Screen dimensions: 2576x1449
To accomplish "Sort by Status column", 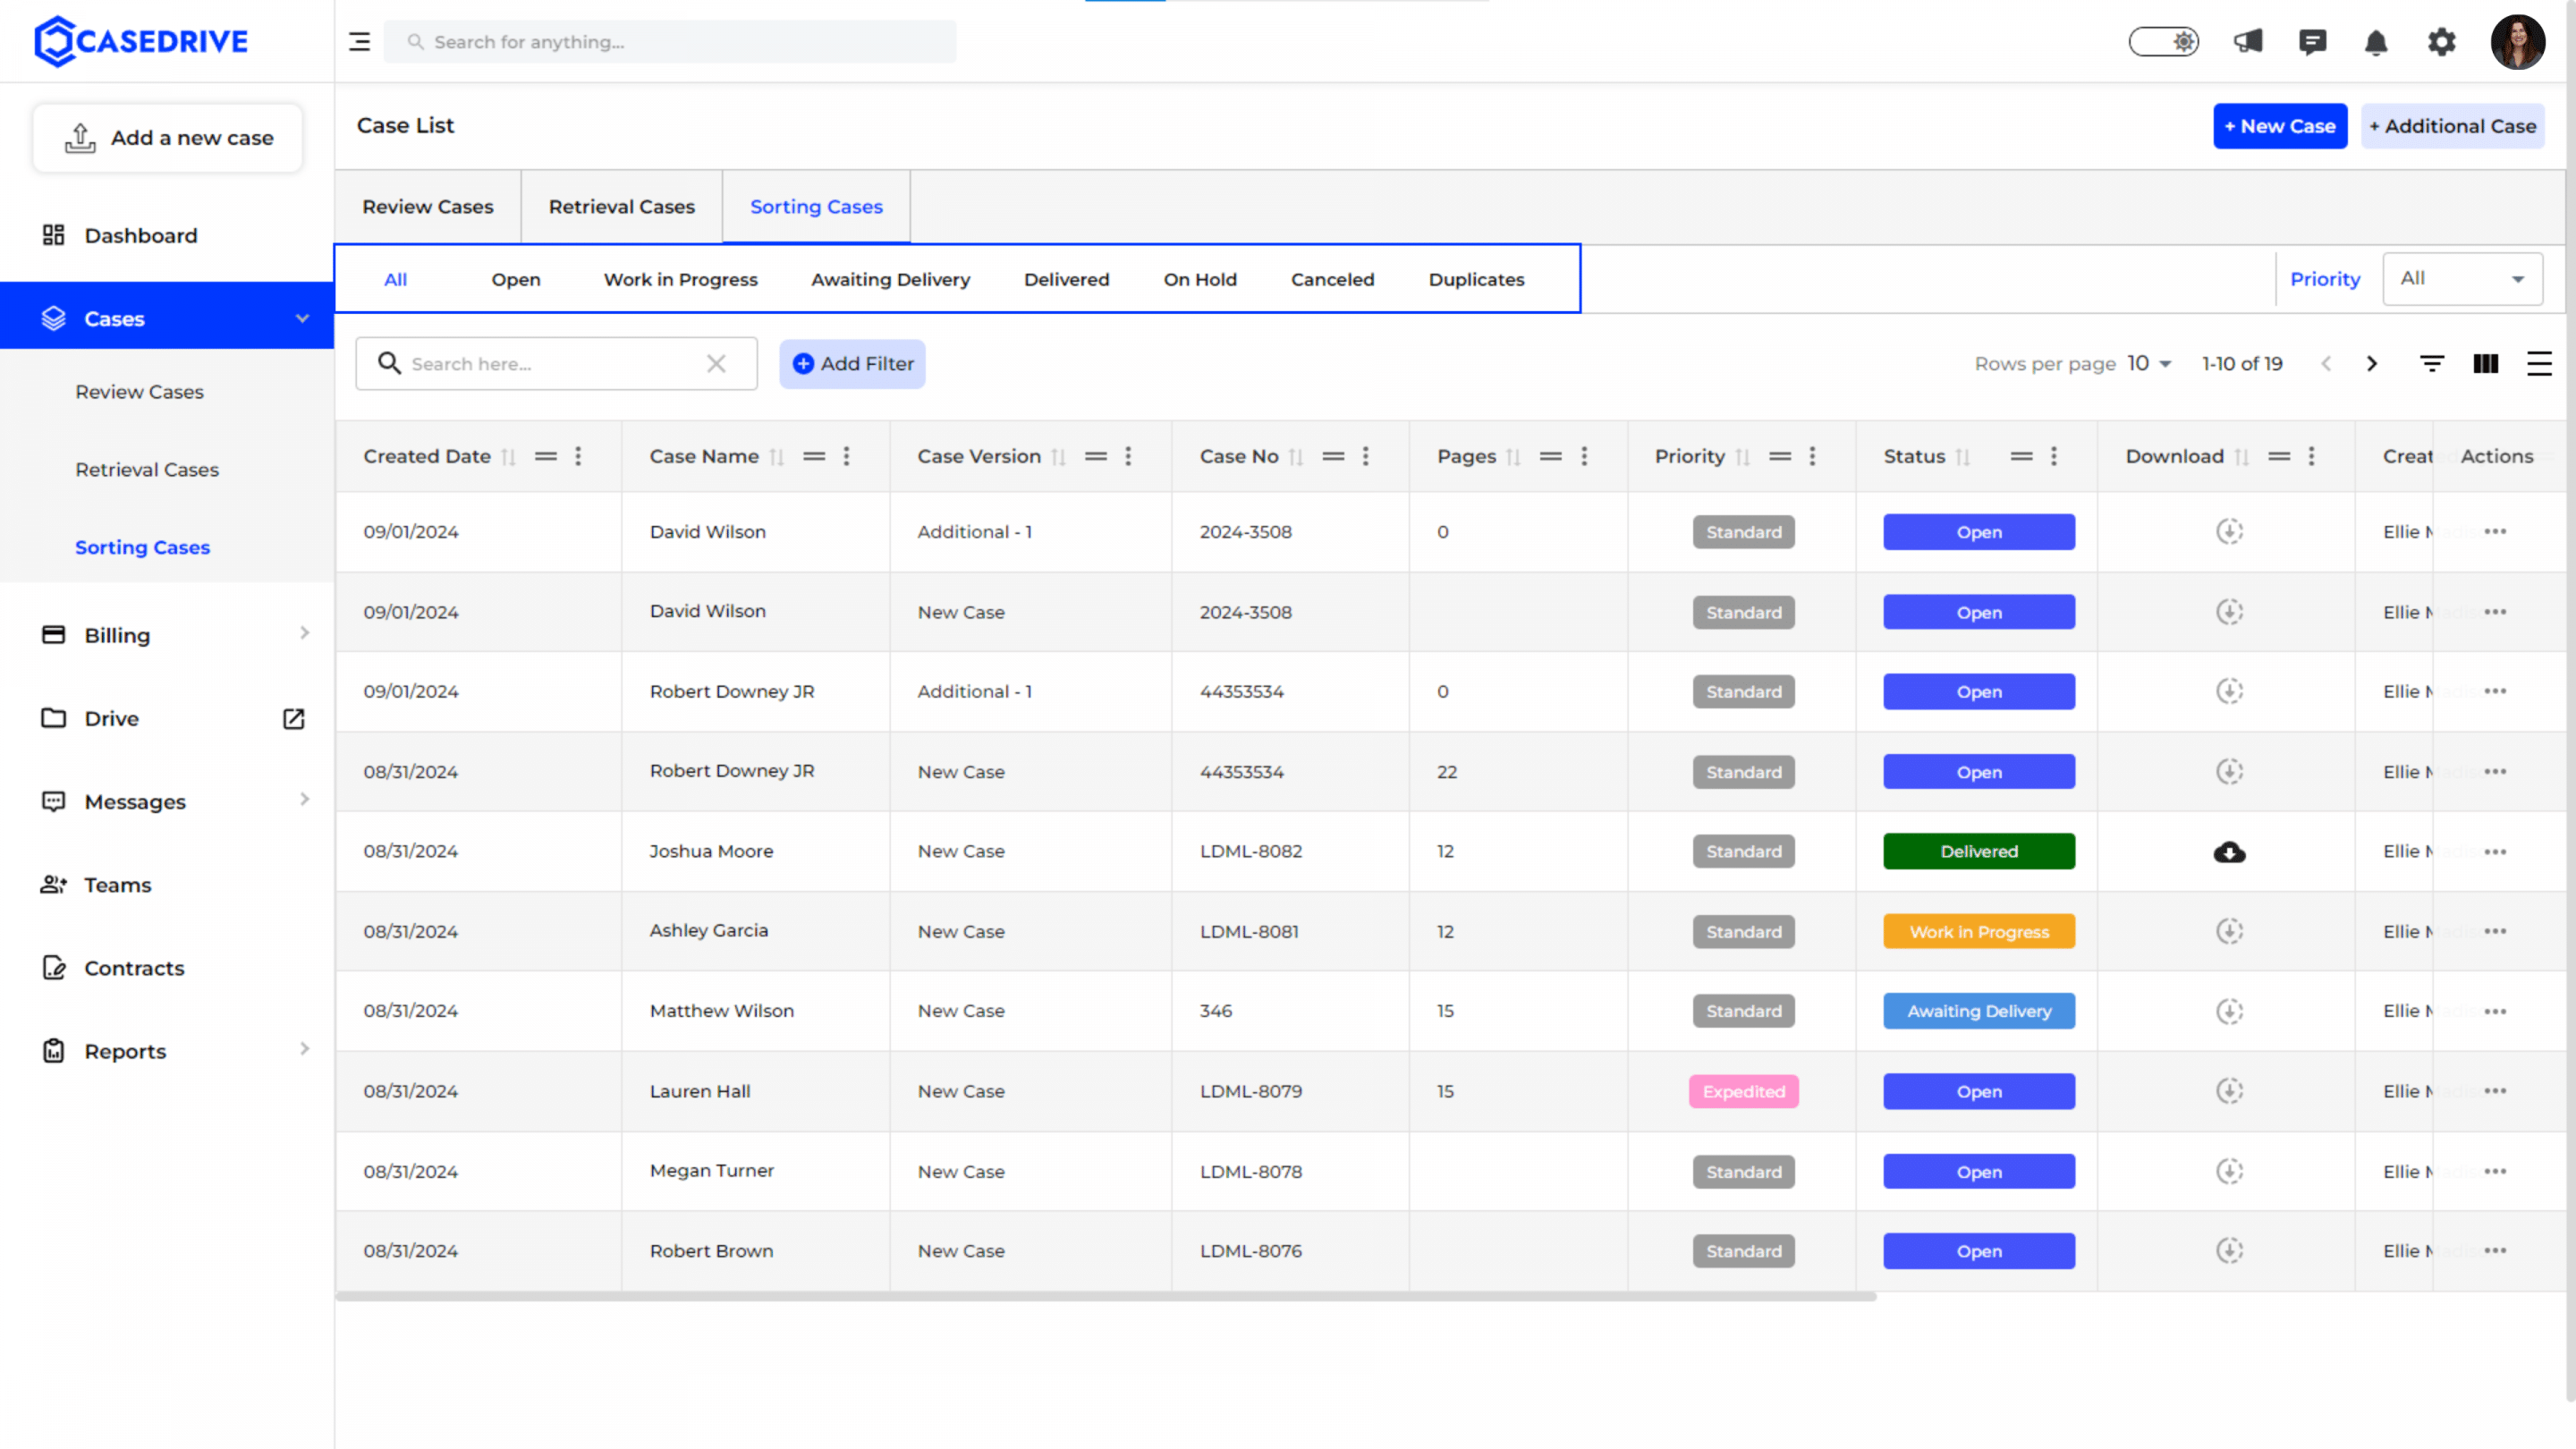I will point(1962,457).
